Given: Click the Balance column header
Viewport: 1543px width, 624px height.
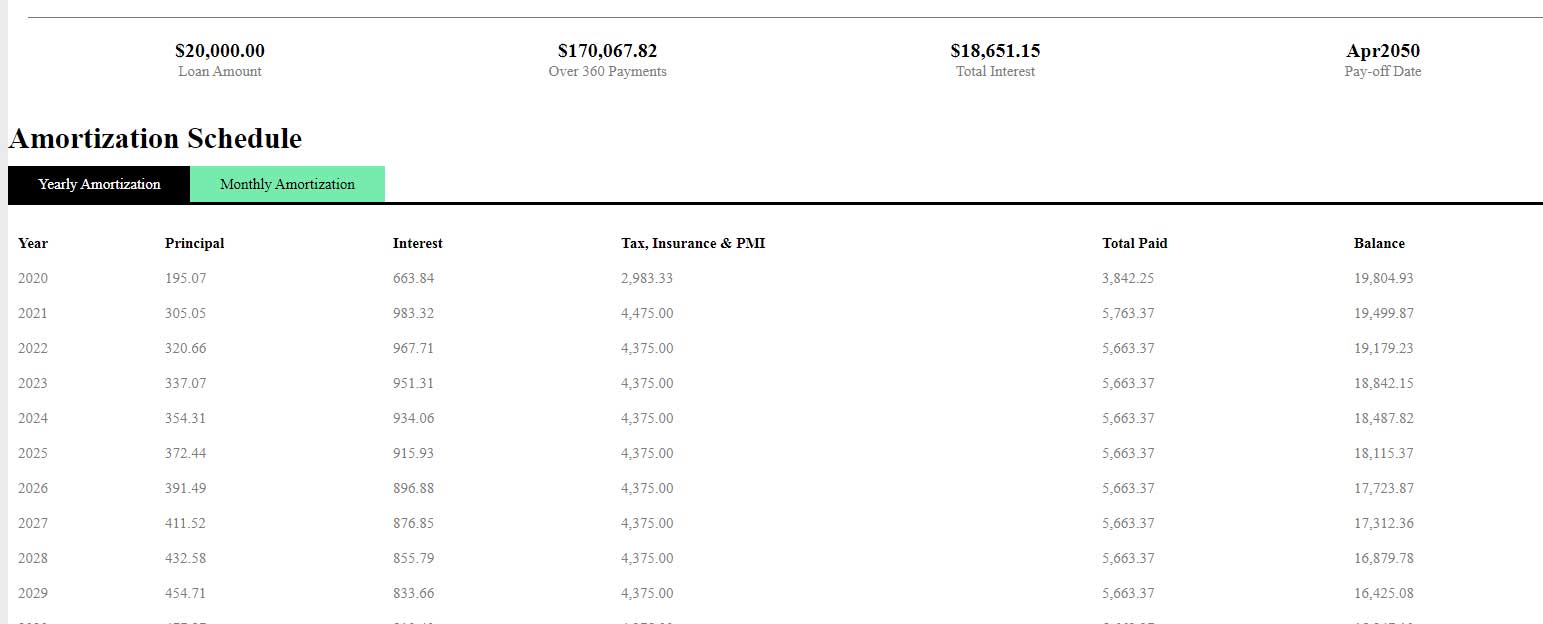Looking at the screenshot, I should pyautogui.click(x=1379, y=243).
